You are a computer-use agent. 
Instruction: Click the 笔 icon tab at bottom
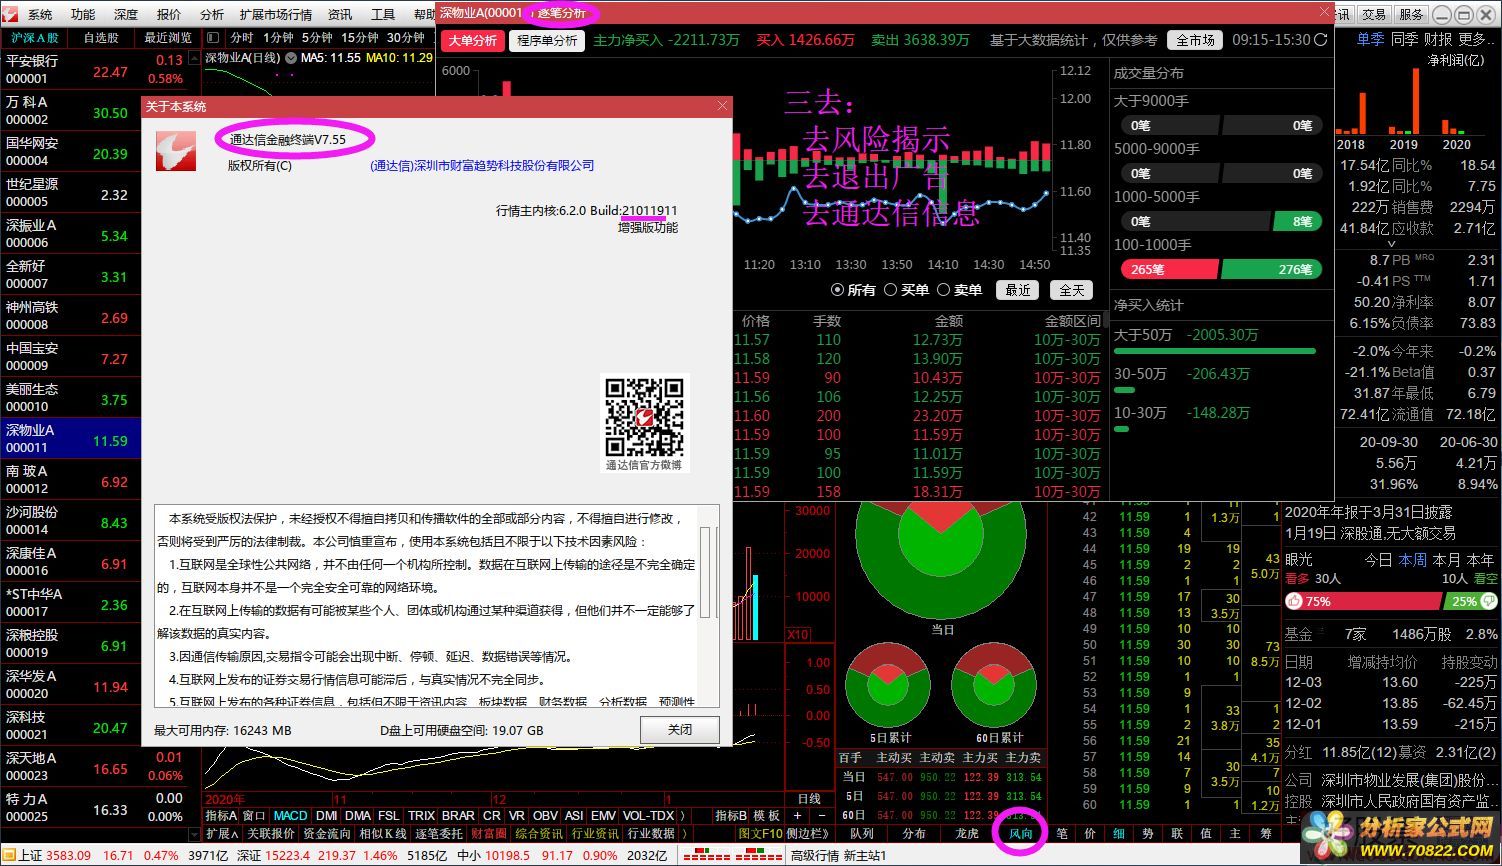[1062, 833]
